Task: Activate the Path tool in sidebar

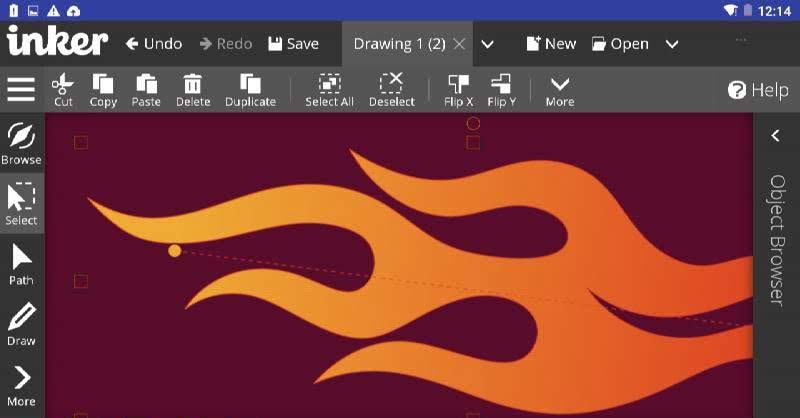Action: point(21,264)
